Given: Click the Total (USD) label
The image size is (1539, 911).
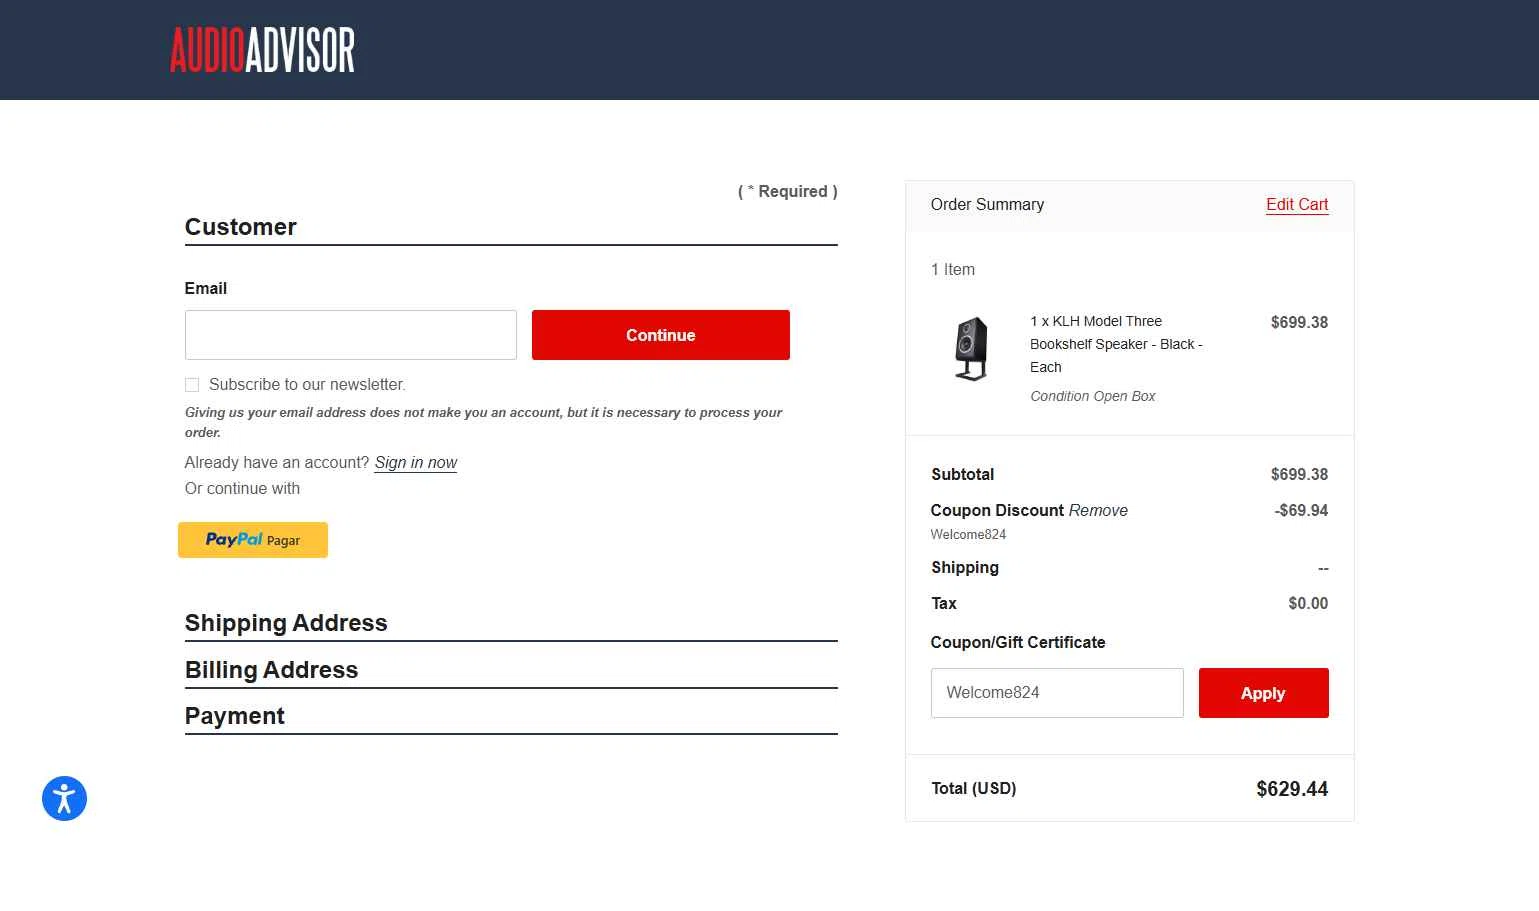Looking at the screenshot, I should 974,788.
